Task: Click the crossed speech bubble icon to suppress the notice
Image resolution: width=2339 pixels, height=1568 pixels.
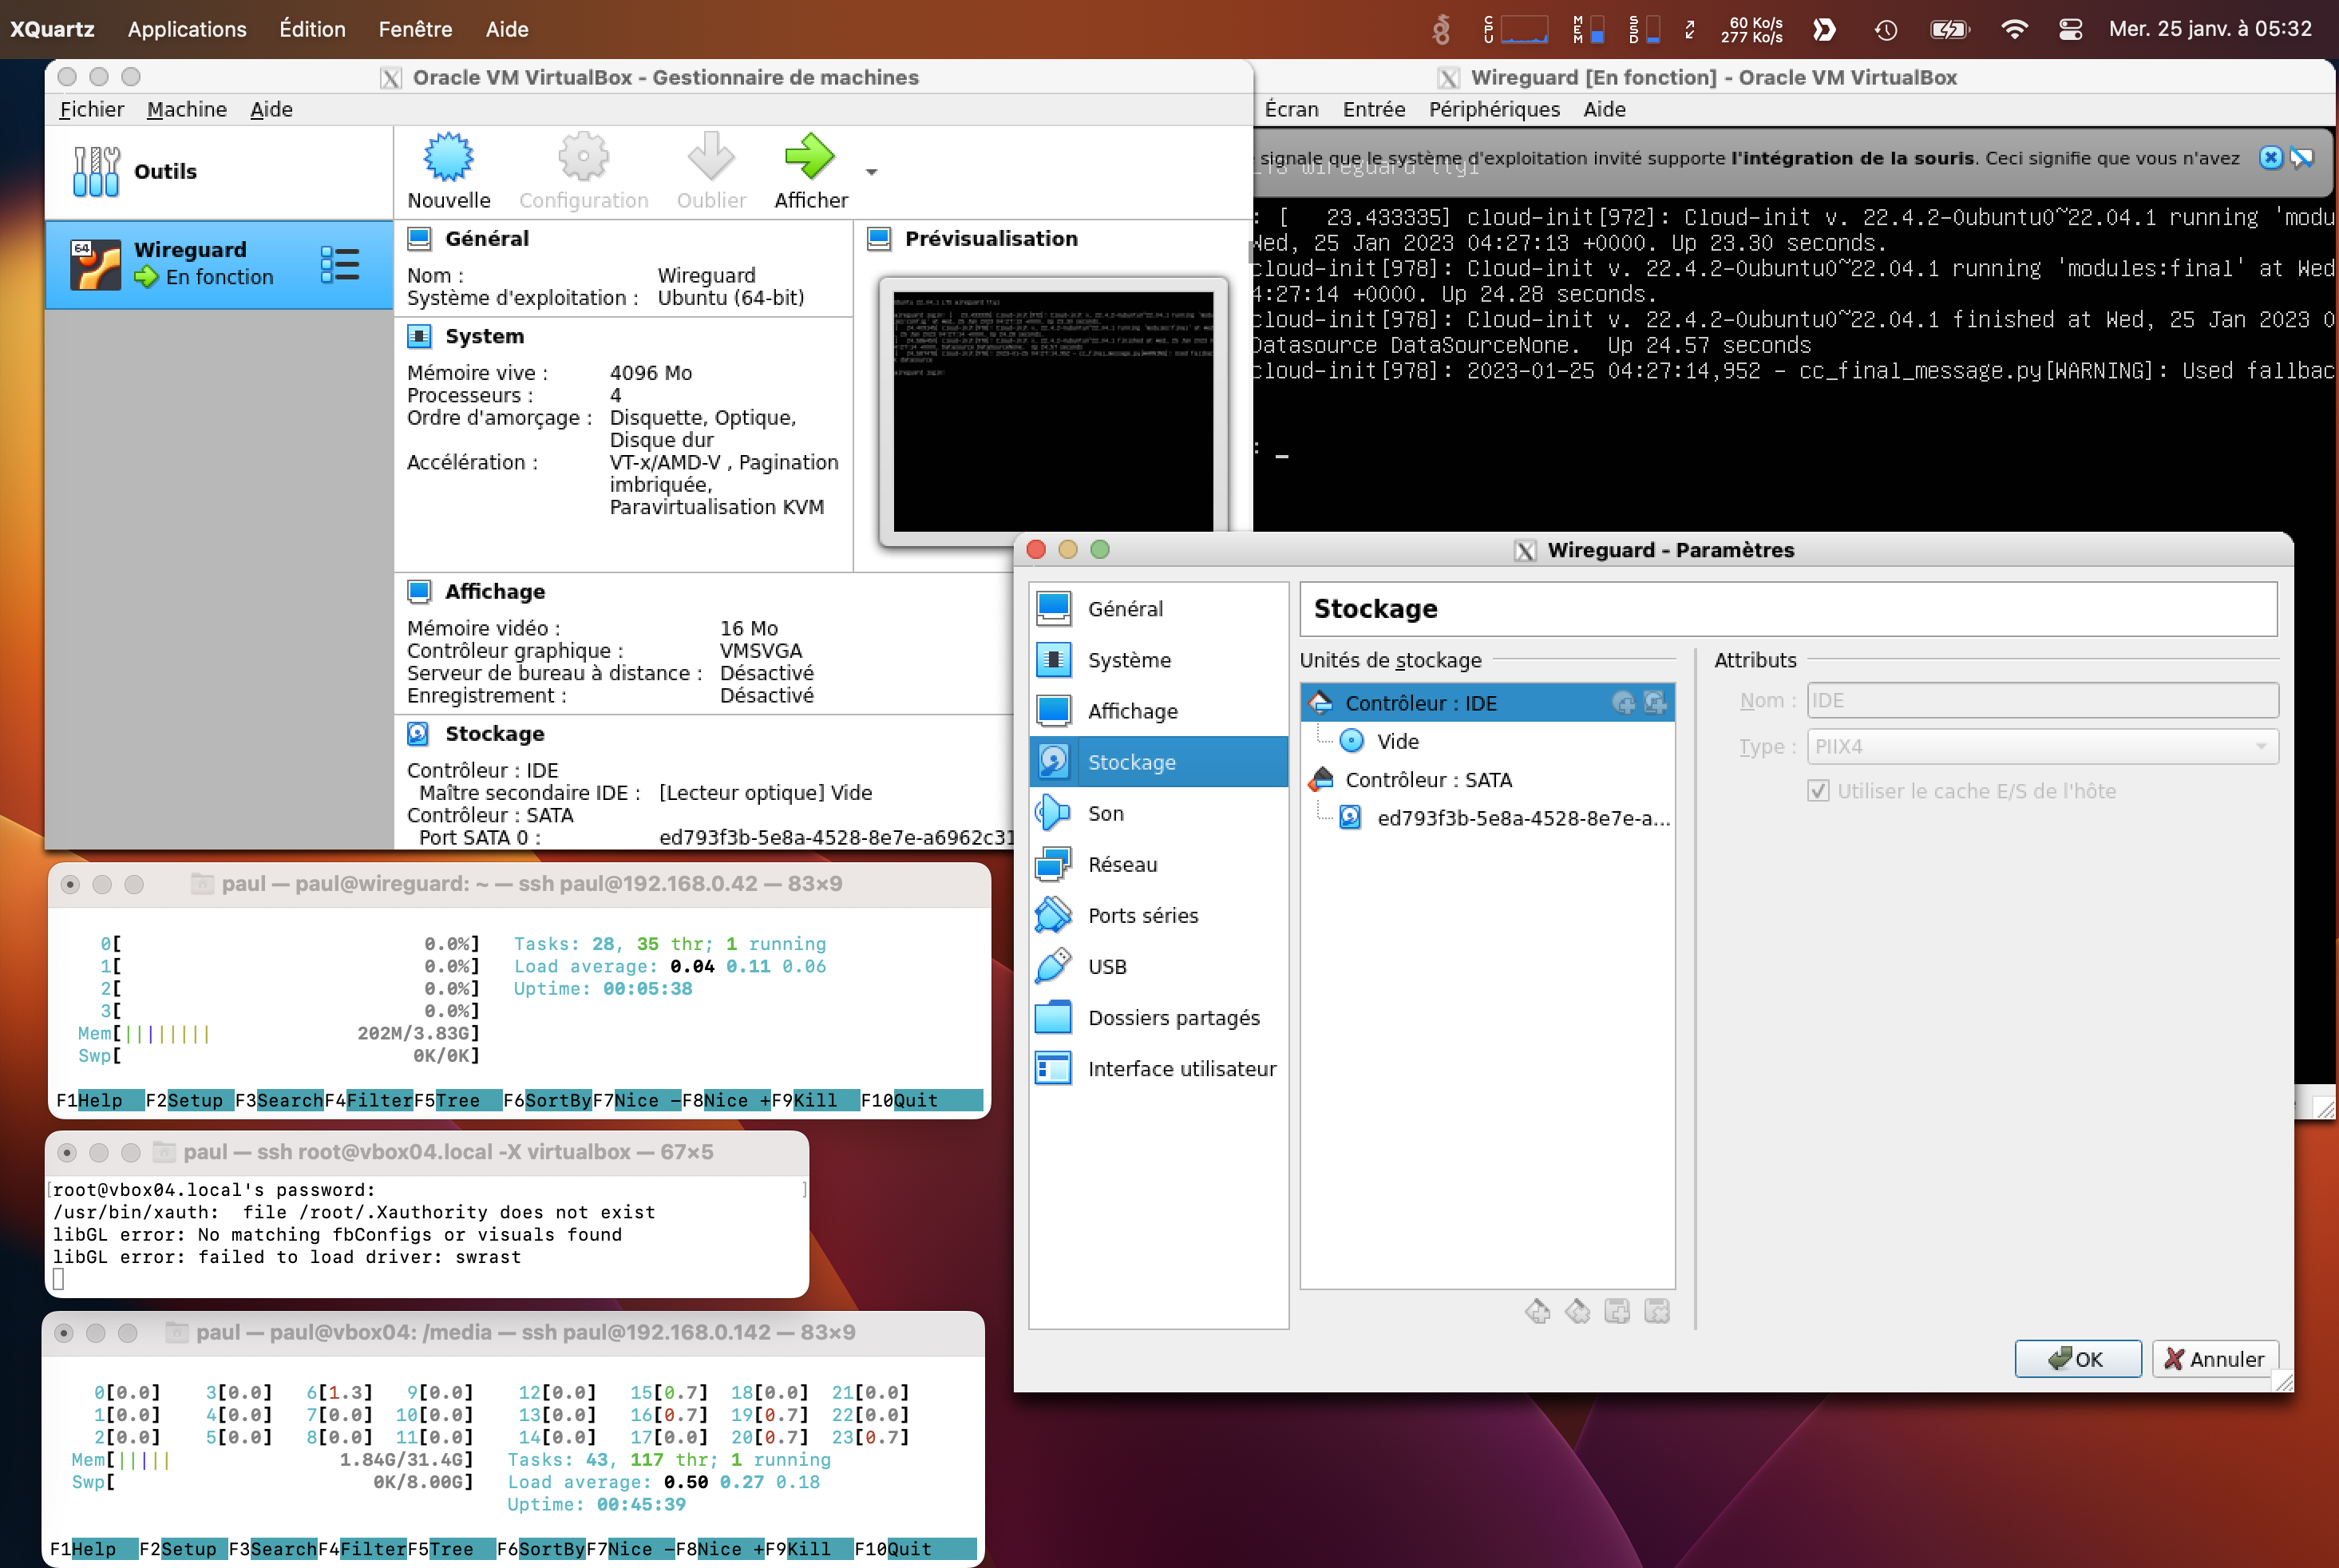Action: coord(2302,158)
